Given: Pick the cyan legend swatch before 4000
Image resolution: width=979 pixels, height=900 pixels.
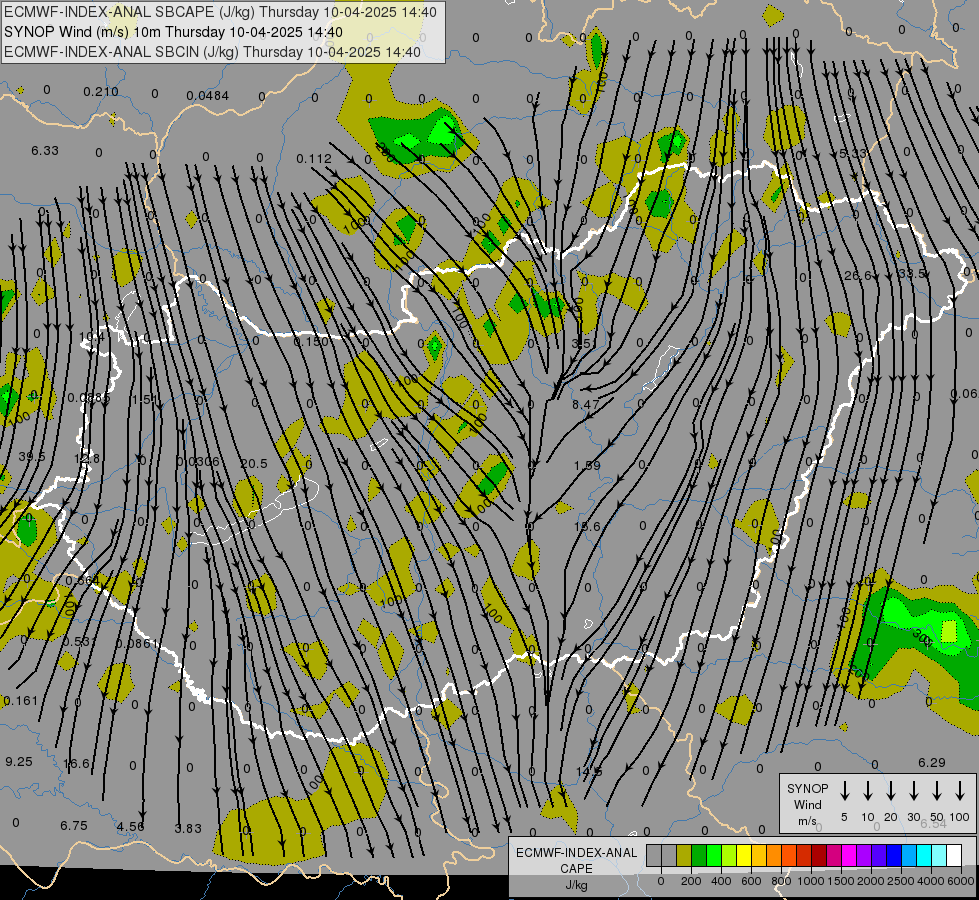Looking at the screenshot, I should pos(923,856).
